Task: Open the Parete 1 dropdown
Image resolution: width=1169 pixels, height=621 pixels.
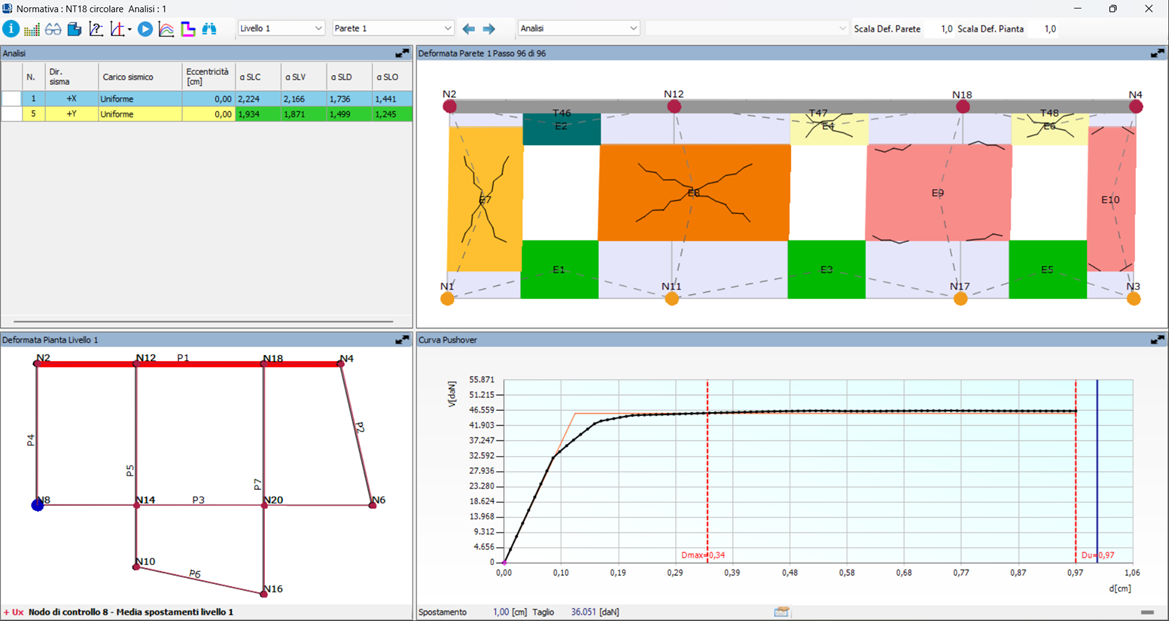Action: click(393, 29)
